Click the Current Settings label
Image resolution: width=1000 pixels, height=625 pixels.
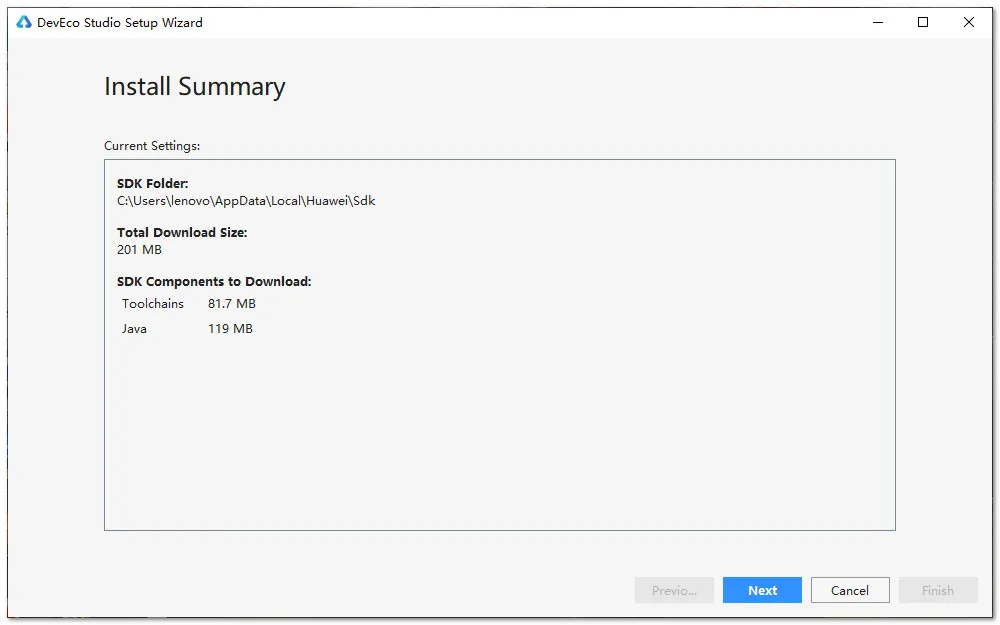[x=152, y=145]
